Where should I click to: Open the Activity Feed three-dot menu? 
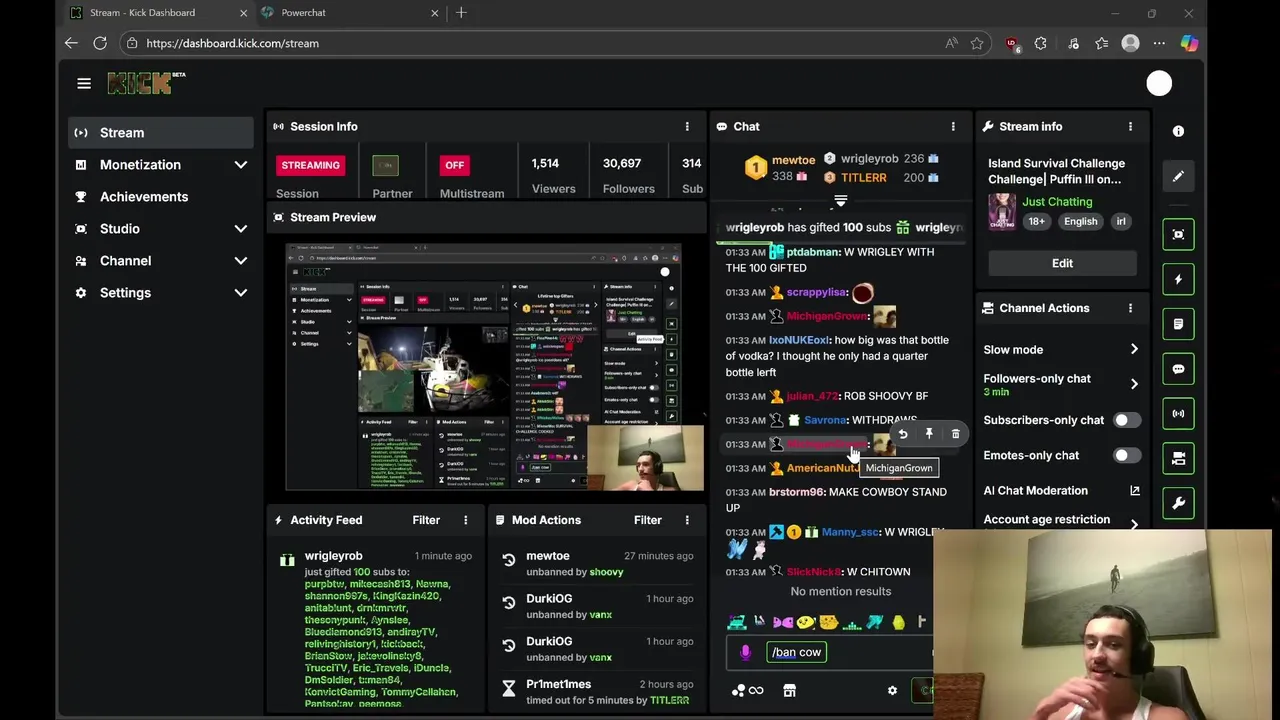[x=465, y=520]
